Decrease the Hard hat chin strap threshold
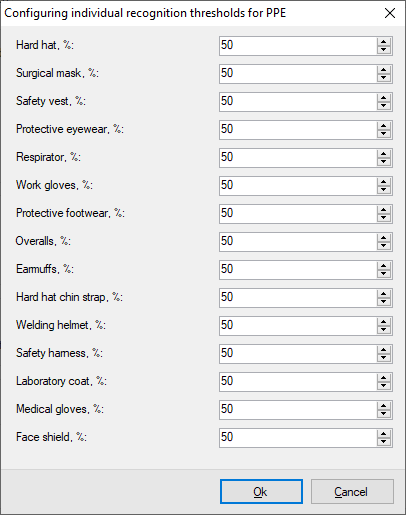Screen dimensions: 406x515 pyautogui.click(x=384, y=302)
